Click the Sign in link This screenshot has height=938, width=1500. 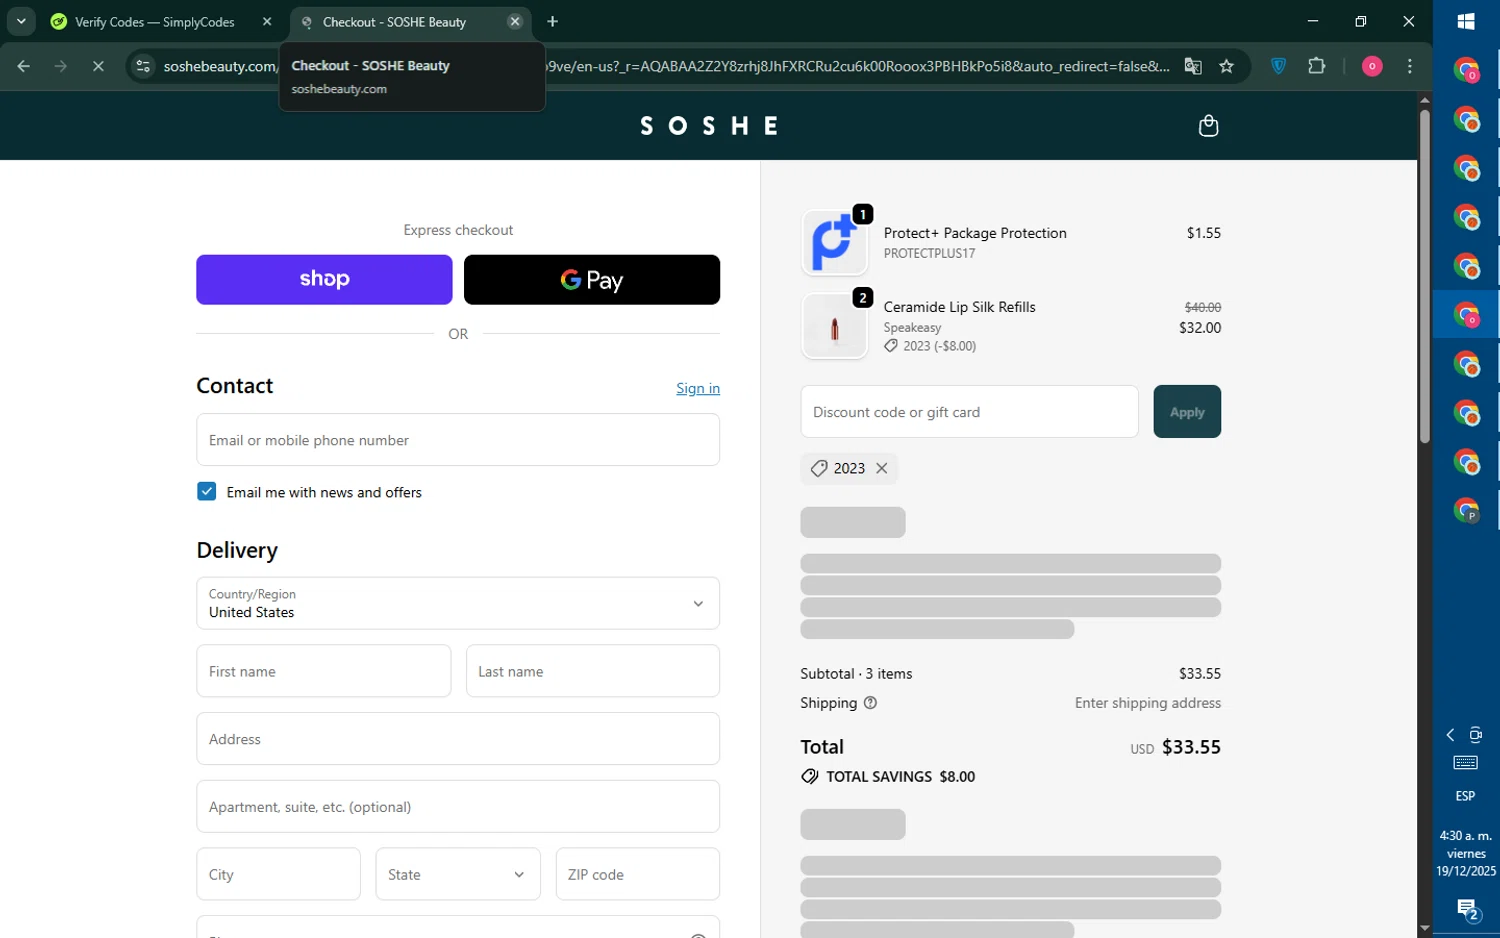click(698, 388)
